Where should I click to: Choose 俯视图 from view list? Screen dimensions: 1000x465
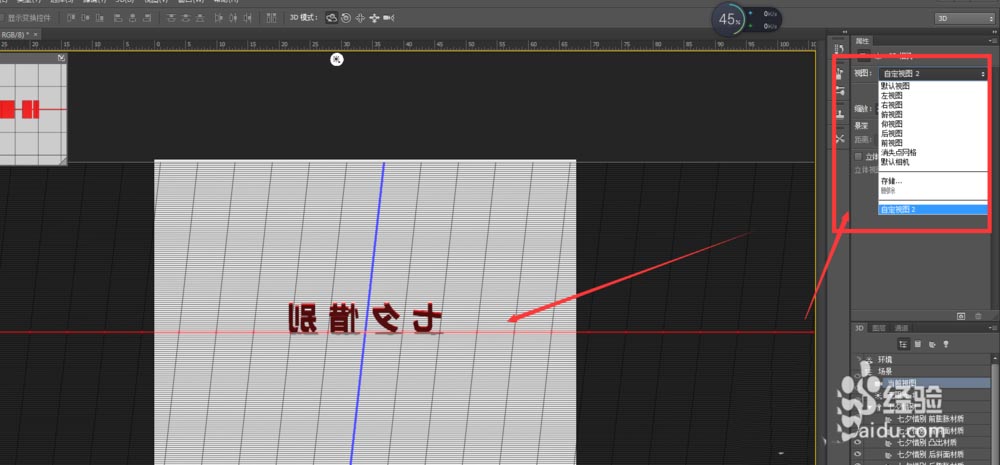[x=892, y=114]
